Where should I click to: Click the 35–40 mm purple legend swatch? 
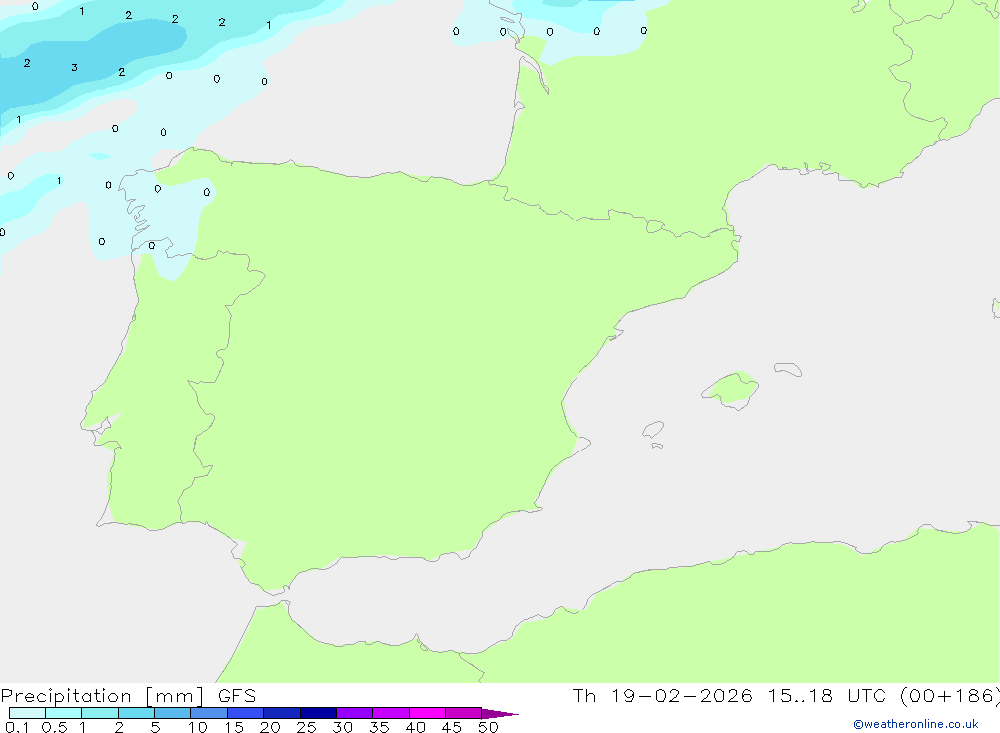390,713
